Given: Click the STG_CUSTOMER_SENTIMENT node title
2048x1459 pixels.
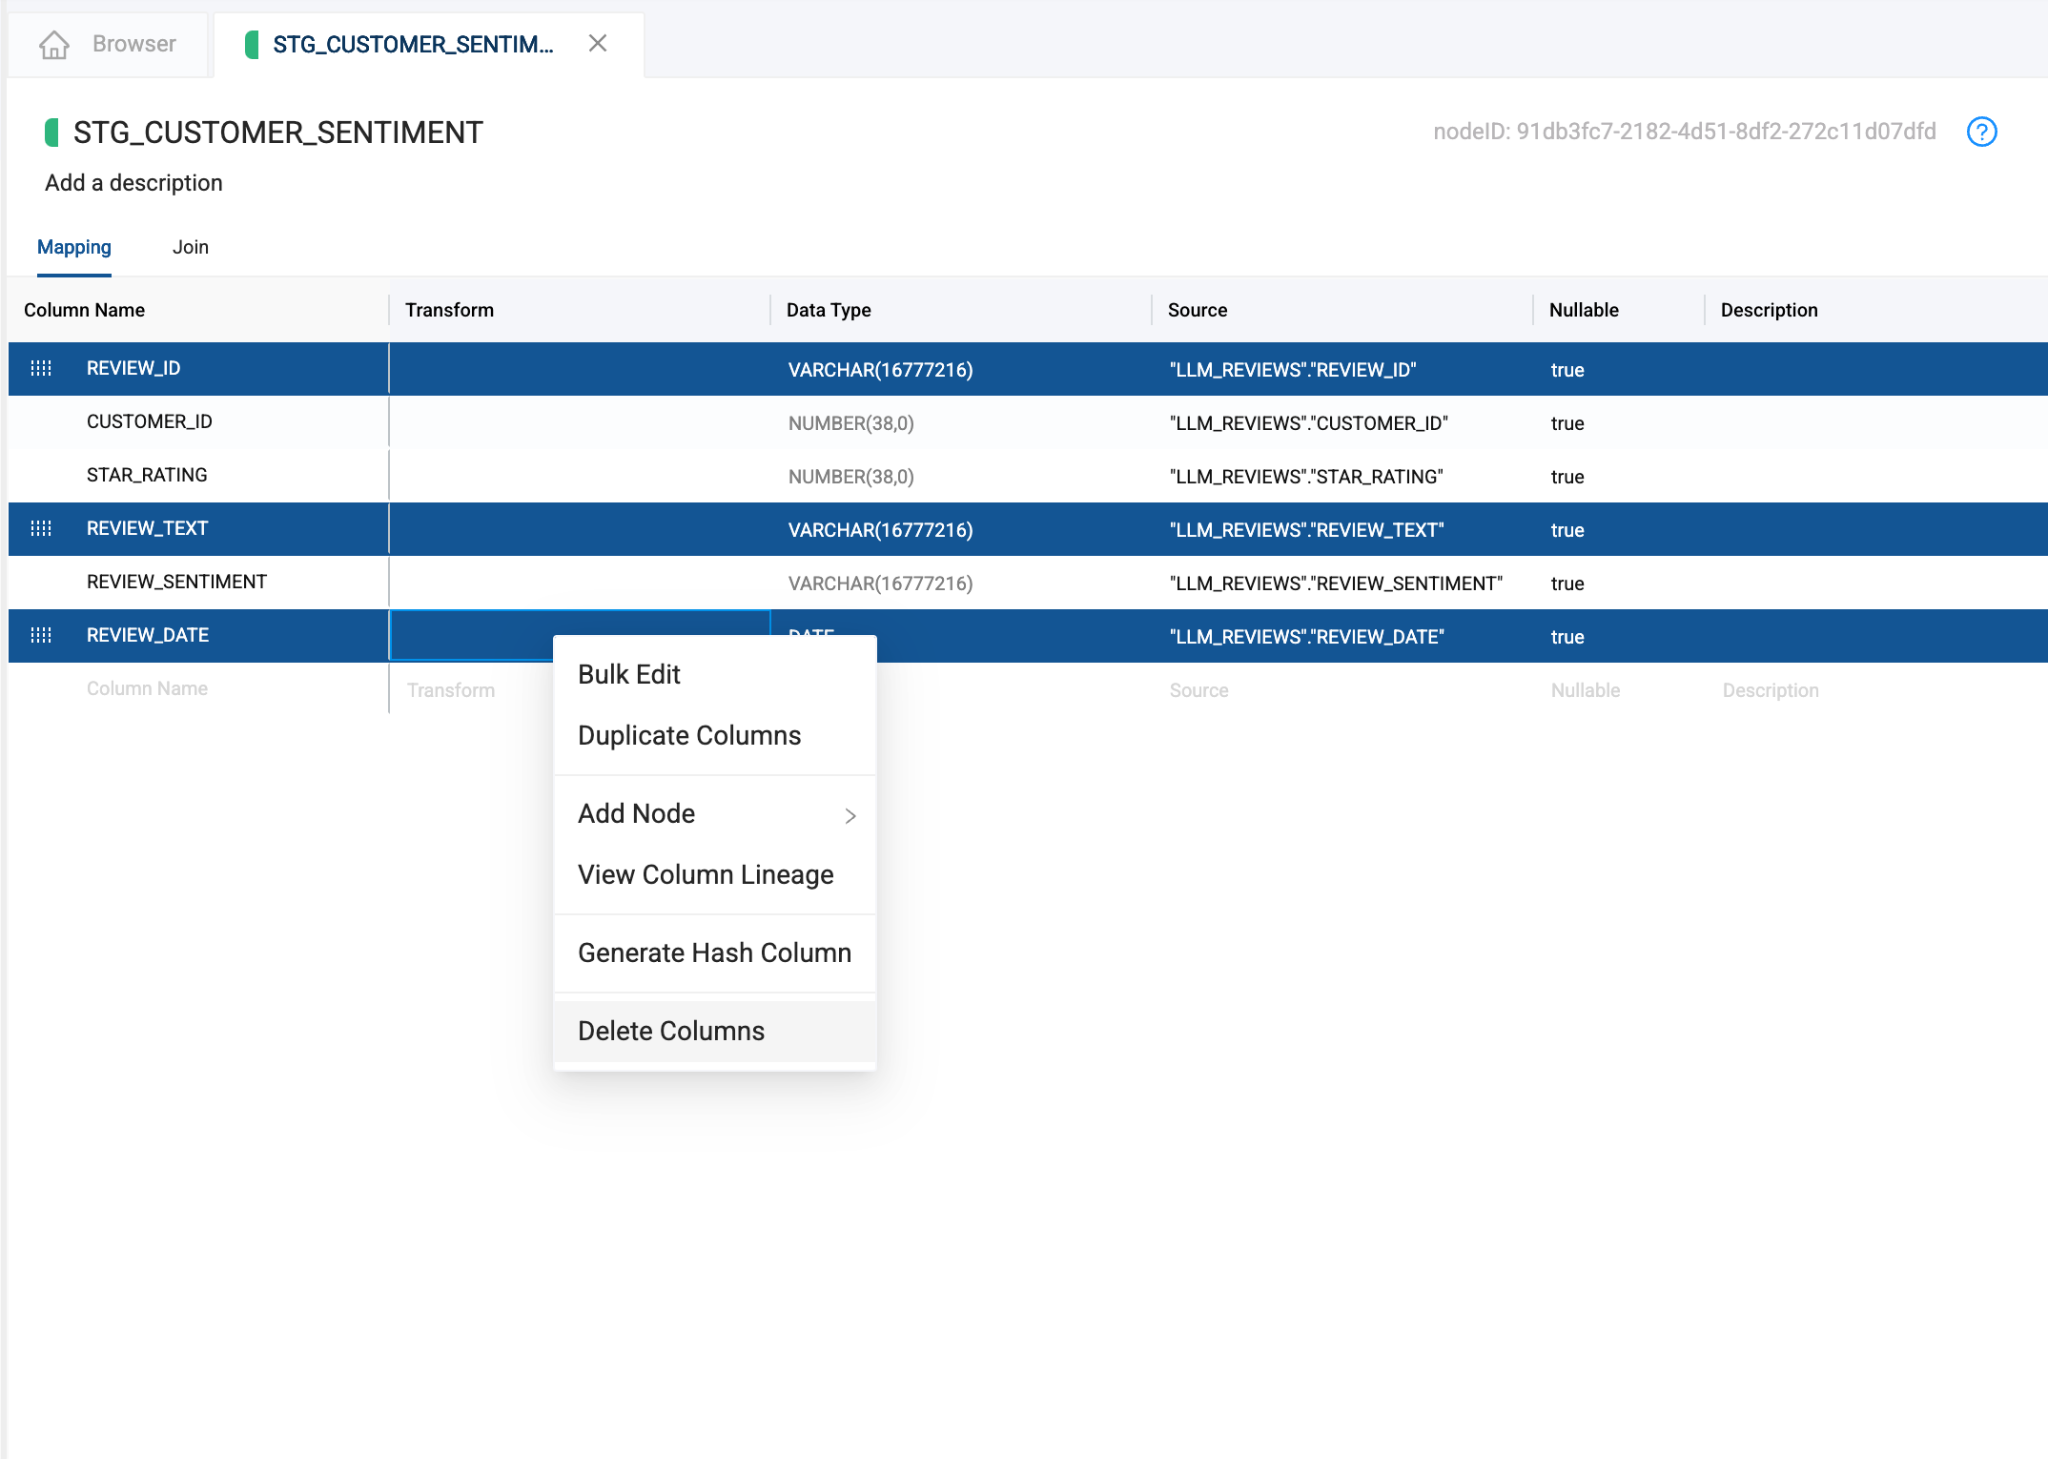Looking at the screenshot, I should pos(278,132).
